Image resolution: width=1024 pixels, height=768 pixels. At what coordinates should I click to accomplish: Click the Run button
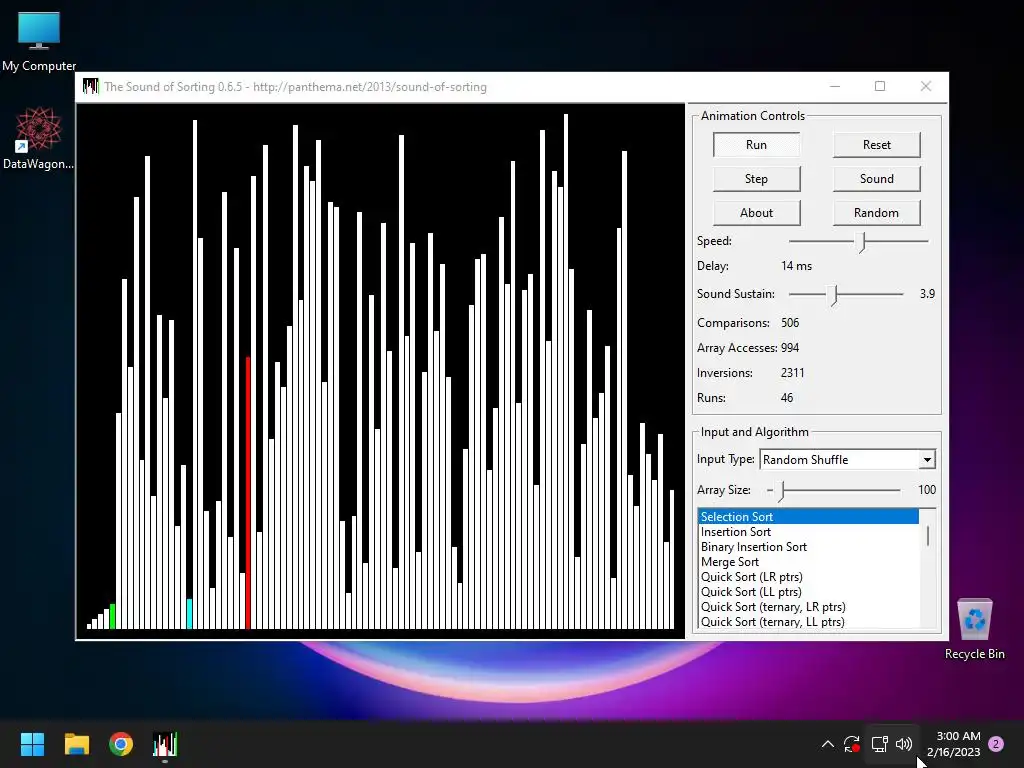(x=756, y=145)
